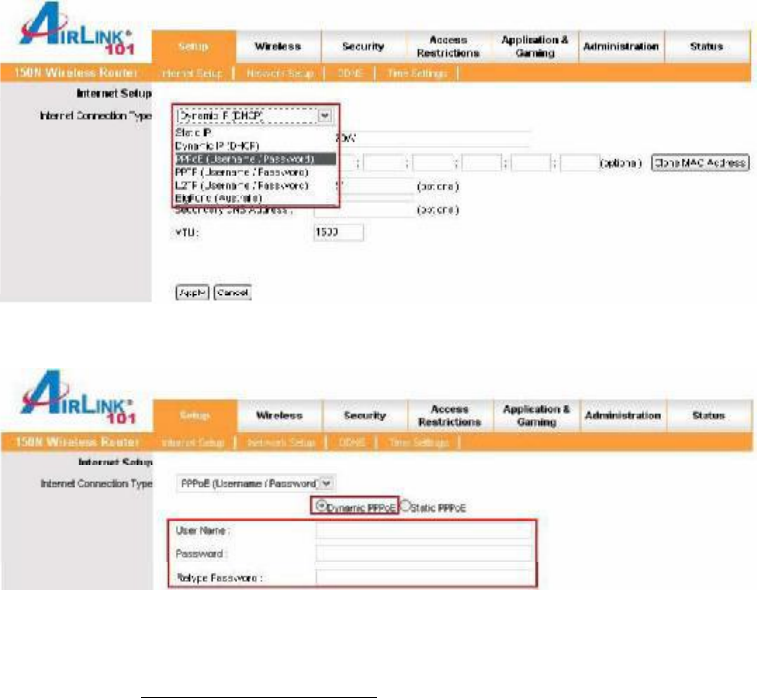
Task: Click the Secondary DNS Address field
Action: coord(364,209)
